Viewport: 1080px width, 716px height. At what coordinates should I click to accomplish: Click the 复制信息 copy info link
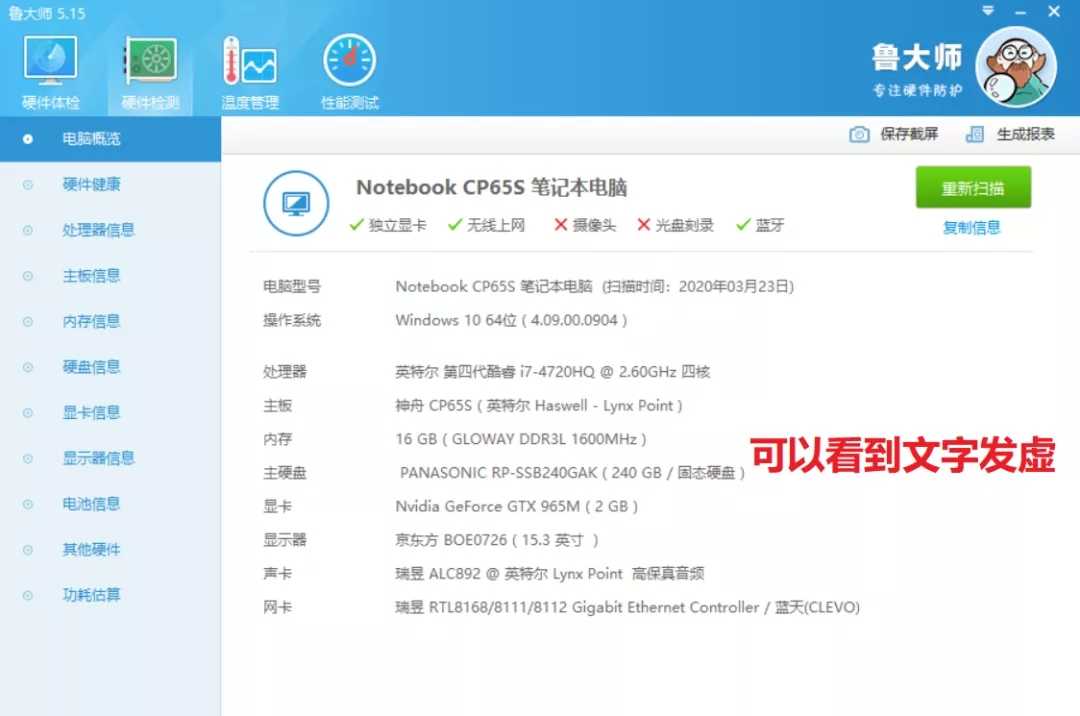point(971,227)
